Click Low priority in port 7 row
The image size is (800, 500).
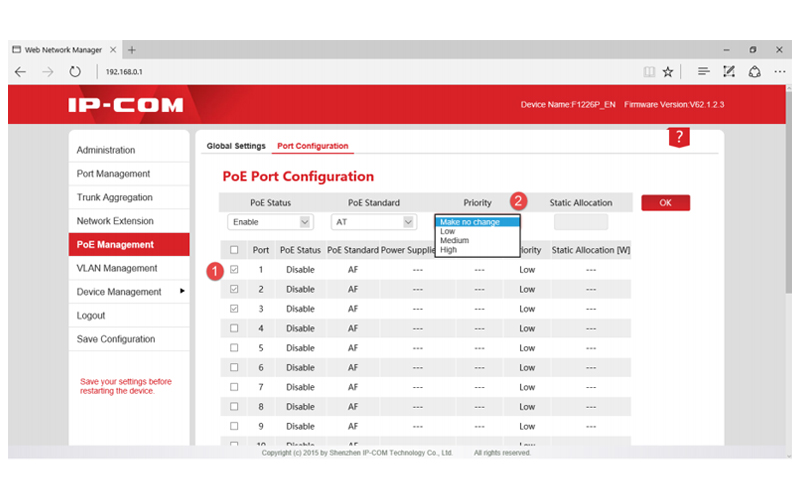pyautogui.click(x=527, y=387)
